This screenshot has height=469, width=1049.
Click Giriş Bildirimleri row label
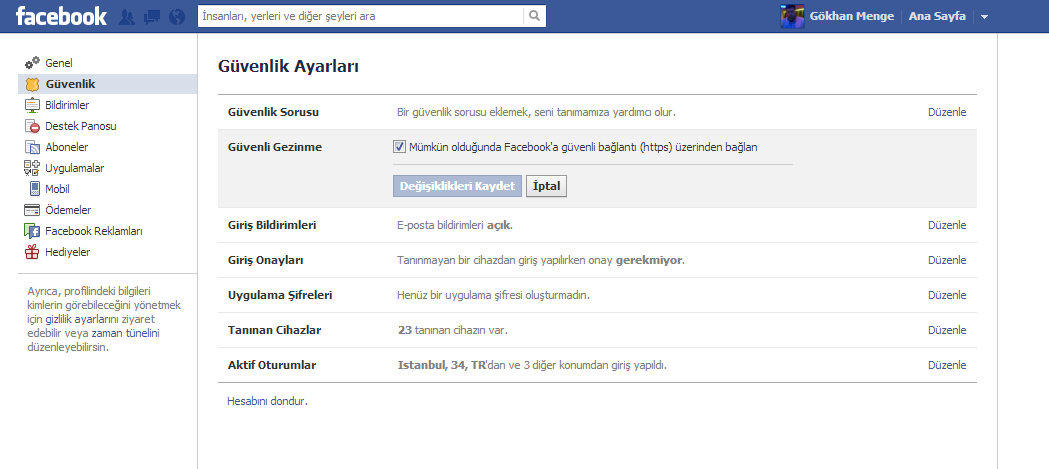tap(272, 225)
